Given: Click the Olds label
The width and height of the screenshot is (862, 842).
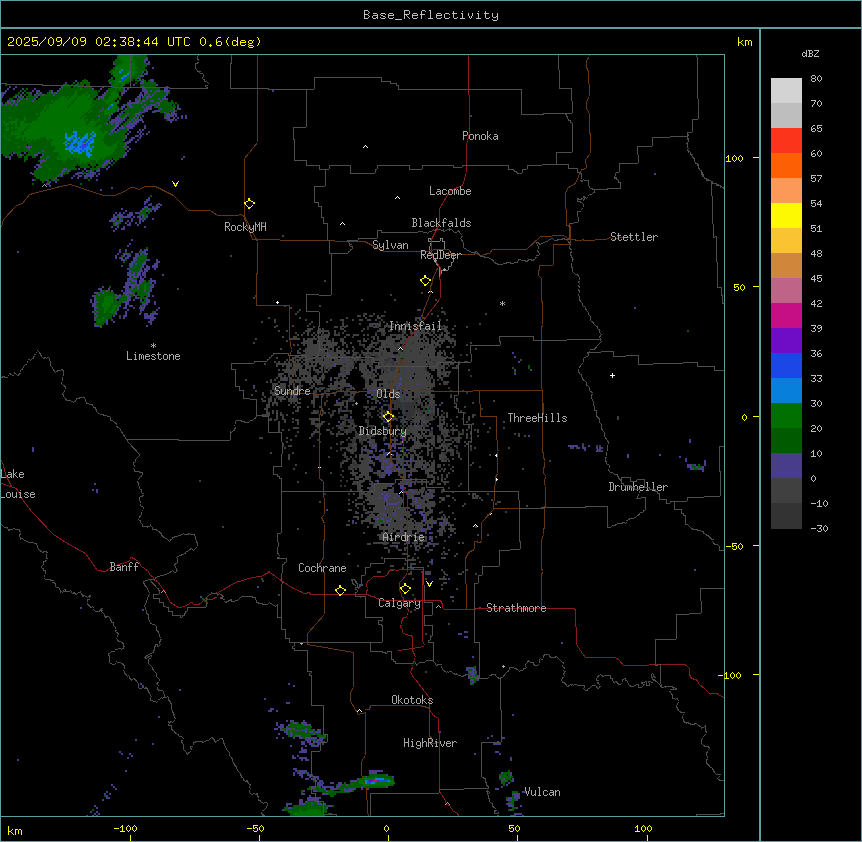Looking at the screenshot, I should 388,394.
